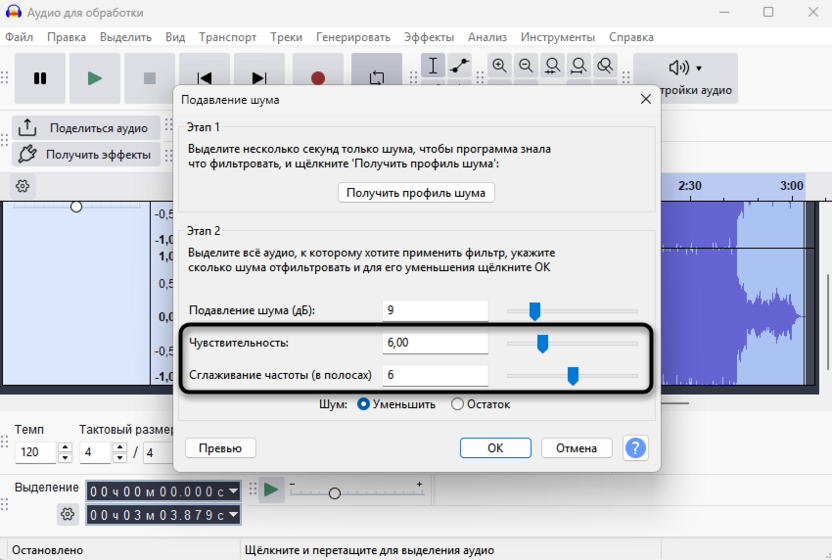
Task: Open the audio settings dropdown with speaker icon
Action: pyautogui.click(x=685, y=68)
